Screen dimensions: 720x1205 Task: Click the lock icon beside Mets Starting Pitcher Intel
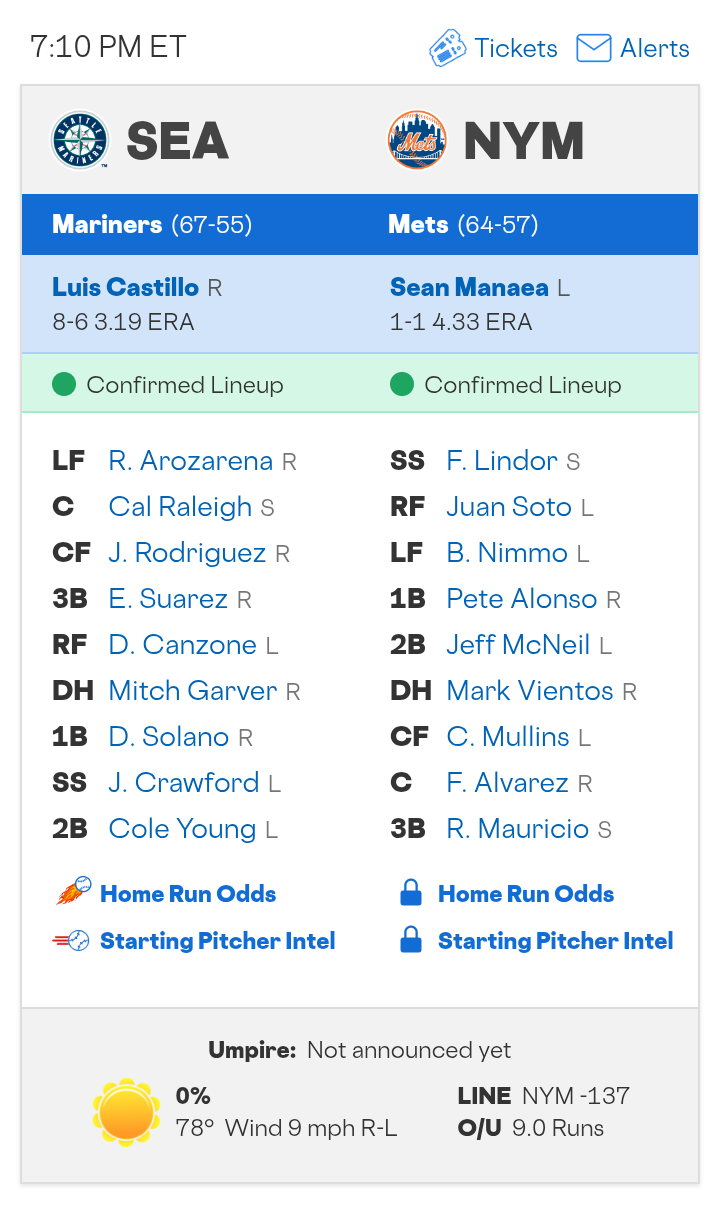point(410,940)
